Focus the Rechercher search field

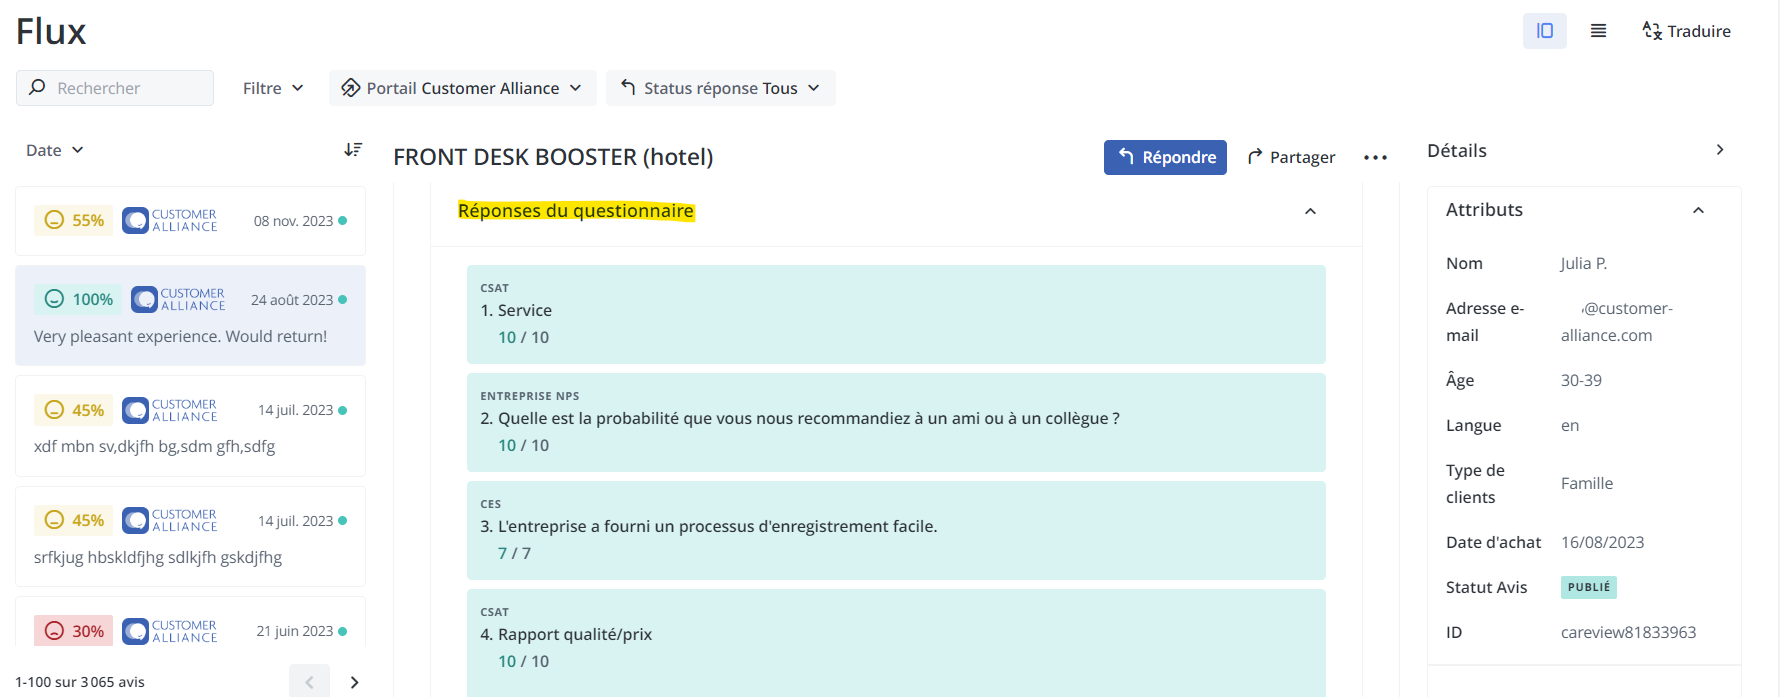(115, 88)
